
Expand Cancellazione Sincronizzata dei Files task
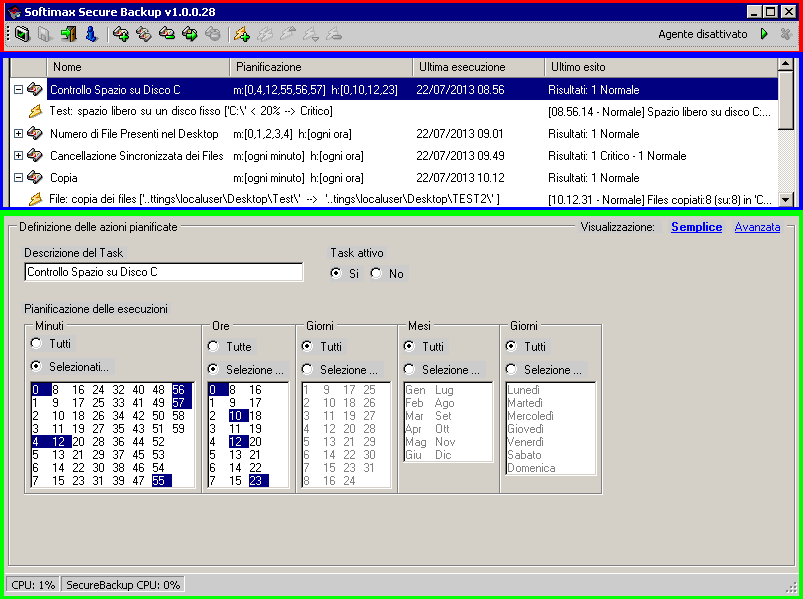18,156
